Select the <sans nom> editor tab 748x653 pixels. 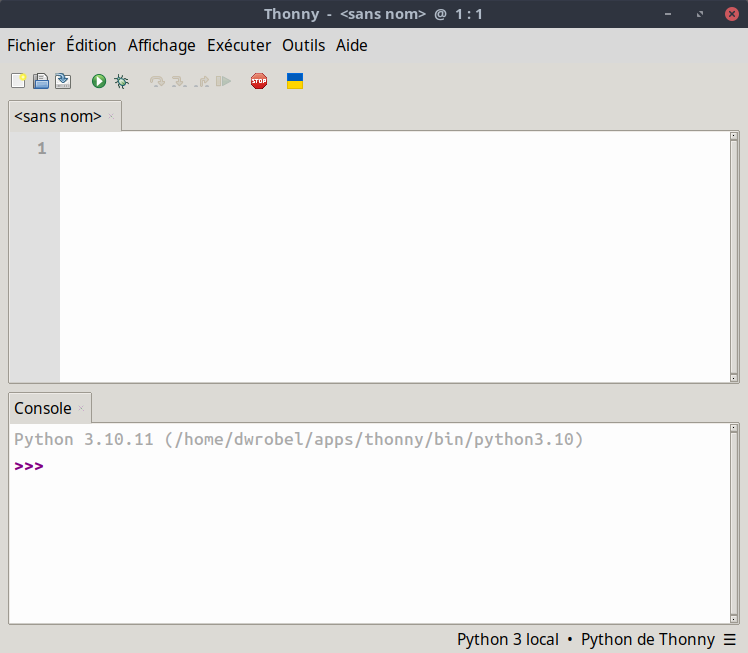58,116
